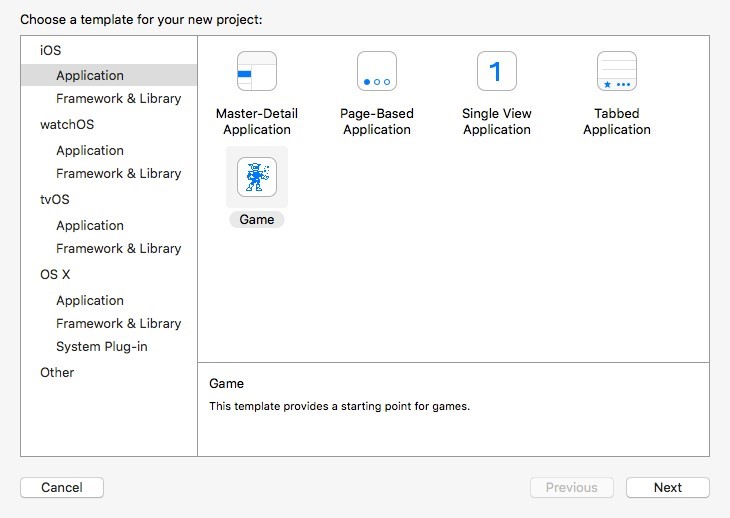This screenshot has height=518, width=730.
Task: Click the Next button
Action: coord(667,488)
